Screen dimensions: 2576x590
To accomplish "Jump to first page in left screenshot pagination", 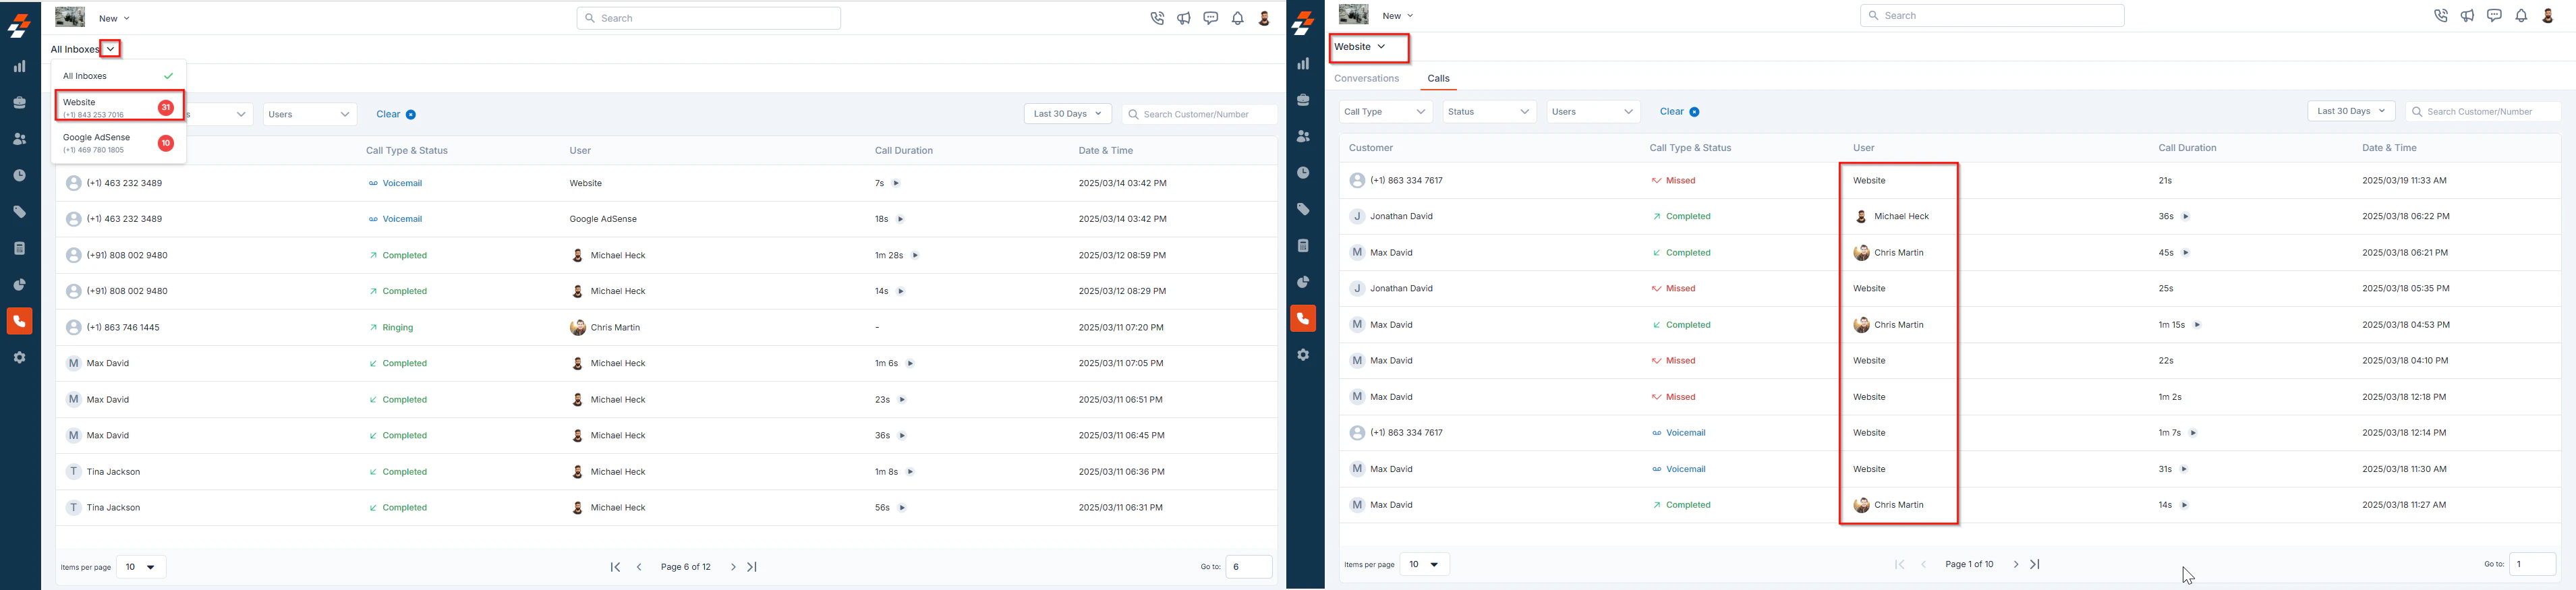I will pos(615,567).
